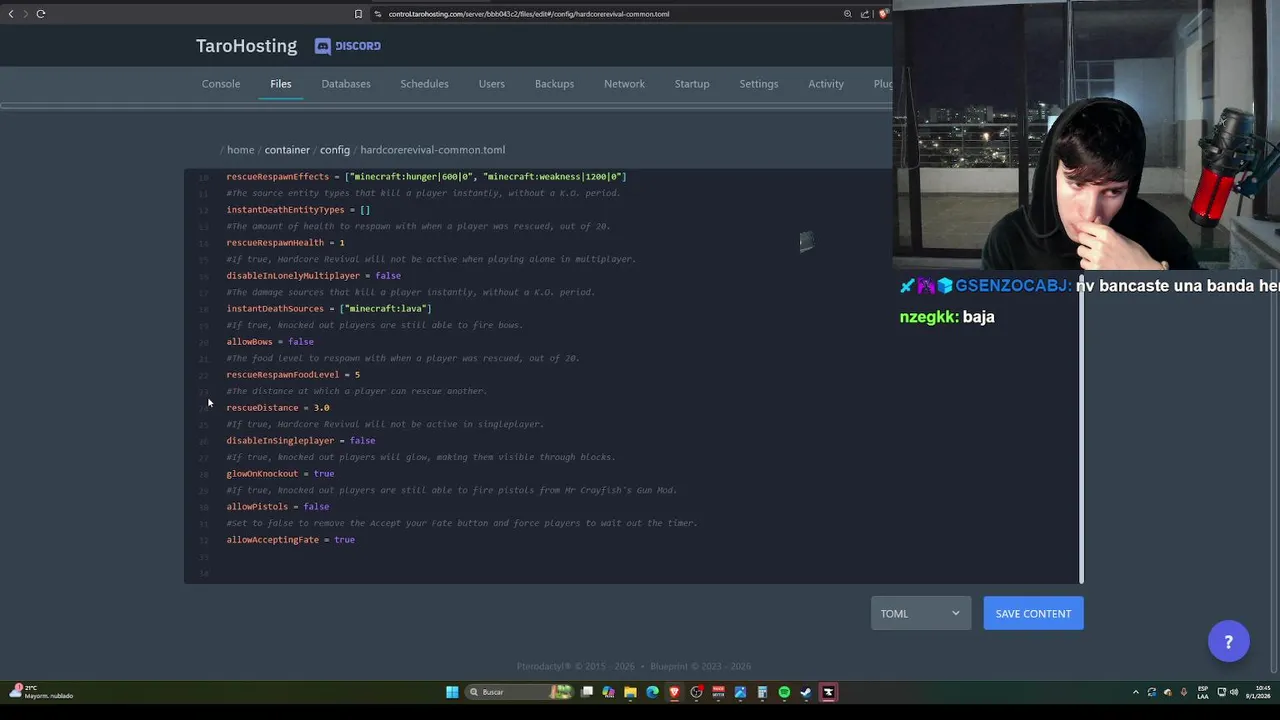Open Steam from taskbar
The height and width of the screenshot is (720, 1280).
(x=806, y=692)
